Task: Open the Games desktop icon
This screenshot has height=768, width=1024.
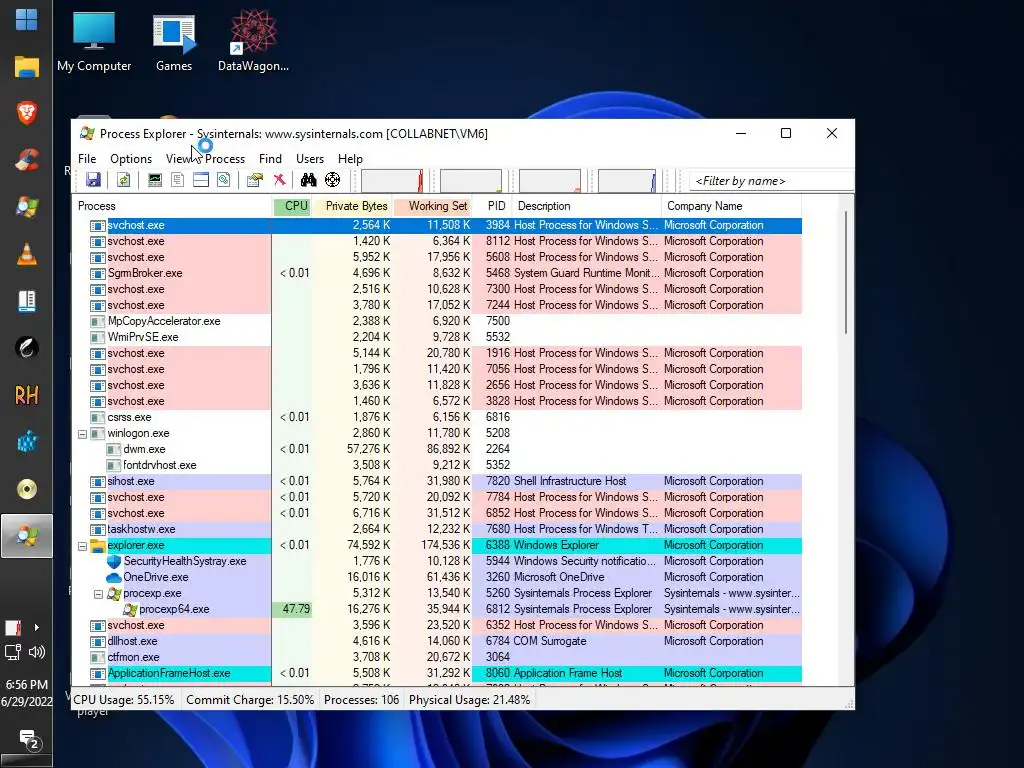Action: [x=174, y=40]
